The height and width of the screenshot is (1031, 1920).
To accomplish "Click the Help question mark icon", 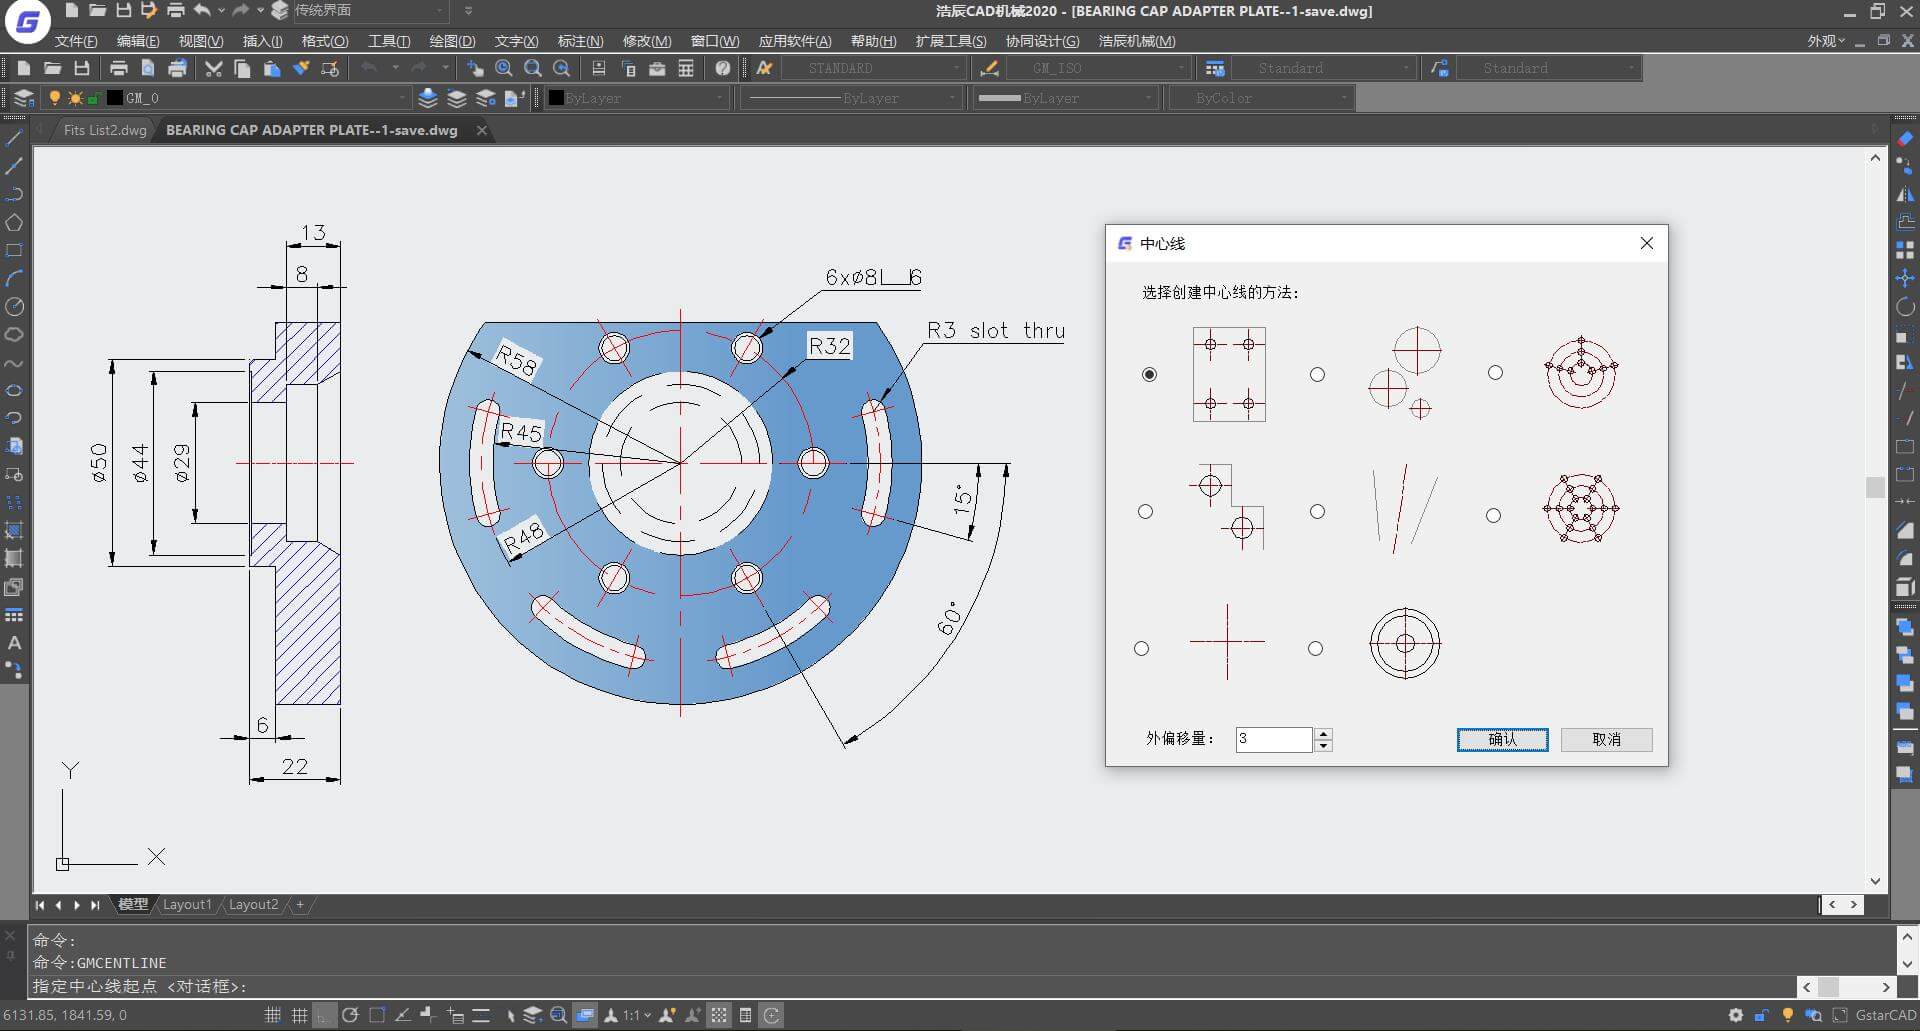I will [x=723, y=68].
